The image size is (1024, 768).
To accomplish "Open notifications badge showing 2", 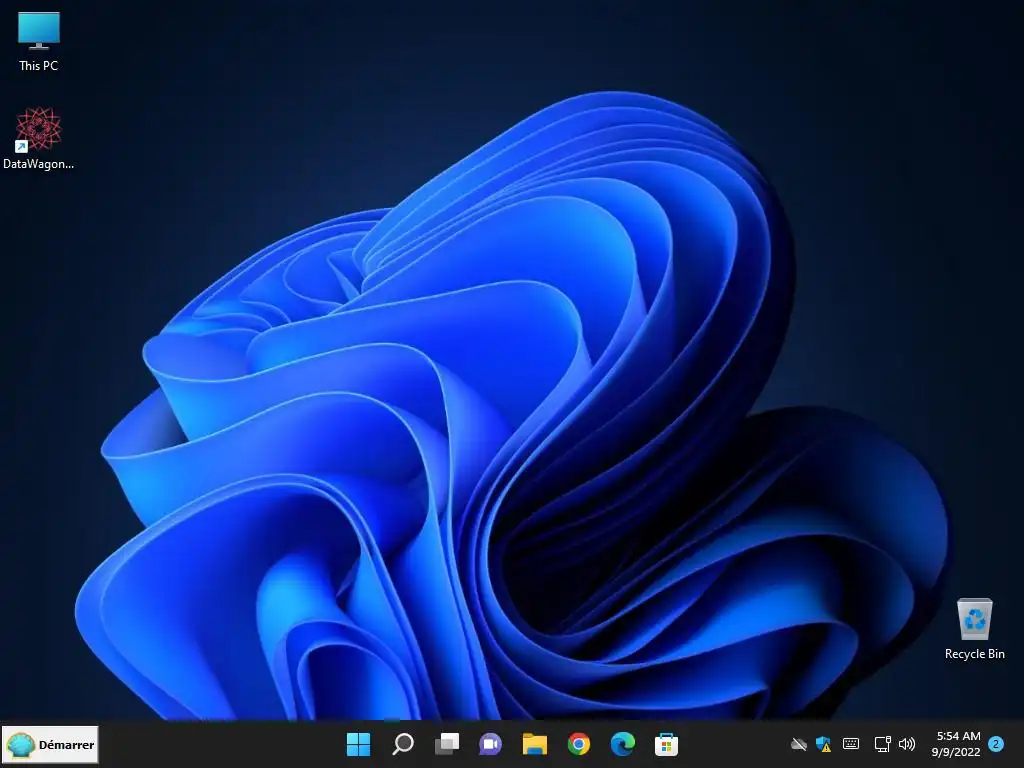I will 996,744.
